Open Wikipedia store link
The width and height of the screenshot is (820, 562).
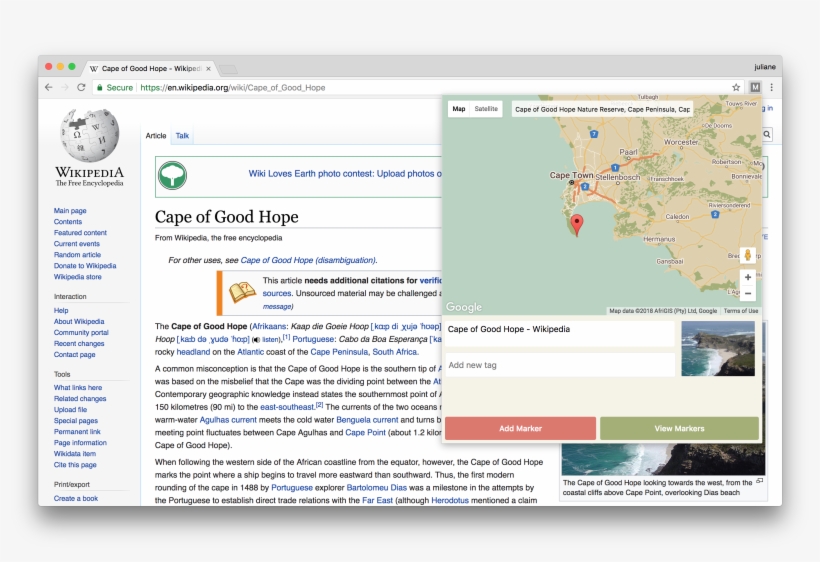click(x=77, y=277)
